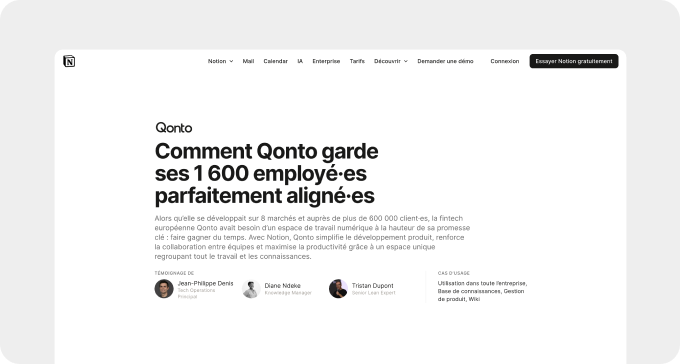Select the name Jean-Philippe Denis

205,283
